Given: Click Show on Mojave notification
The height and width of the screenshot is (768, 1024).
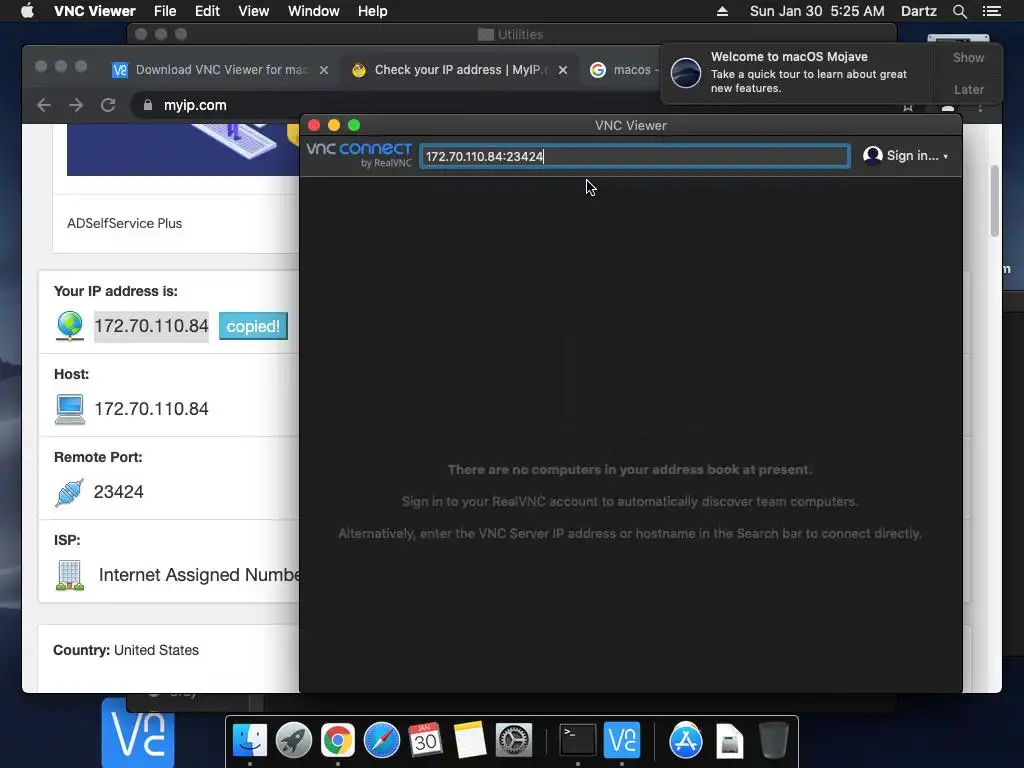Looking at the screenshot, I should tap(968, 57).
